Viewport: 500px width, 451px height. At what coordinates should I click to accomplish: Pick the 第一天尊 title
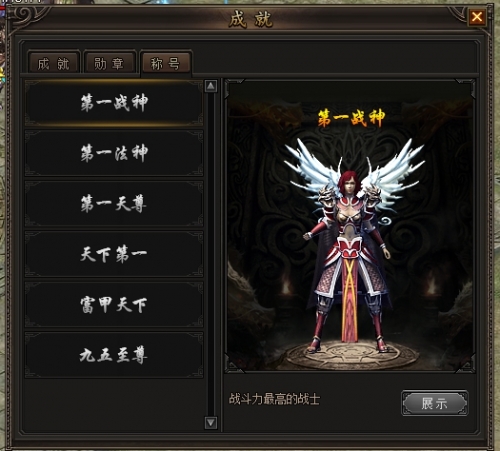(114, 204)
